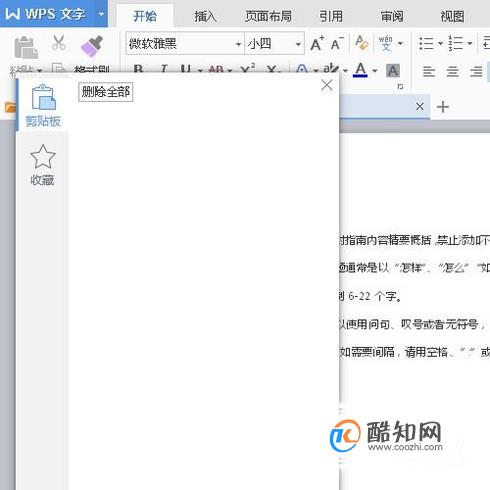Click the phonetic guide wén icon
The width and height of the screenshot is (490, 490).
[385, 43]
